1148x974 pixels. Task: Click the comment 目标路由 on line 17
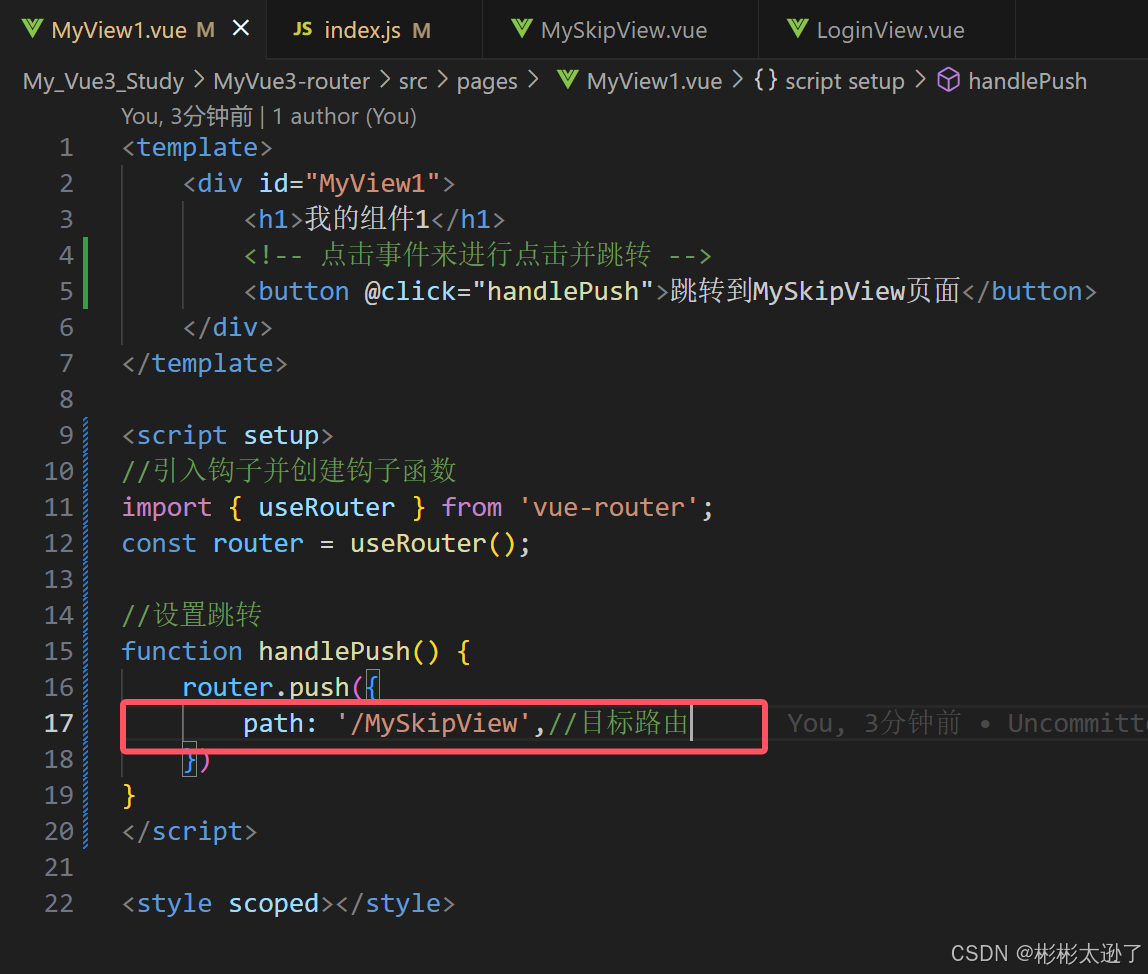click(x=619, y=723)
